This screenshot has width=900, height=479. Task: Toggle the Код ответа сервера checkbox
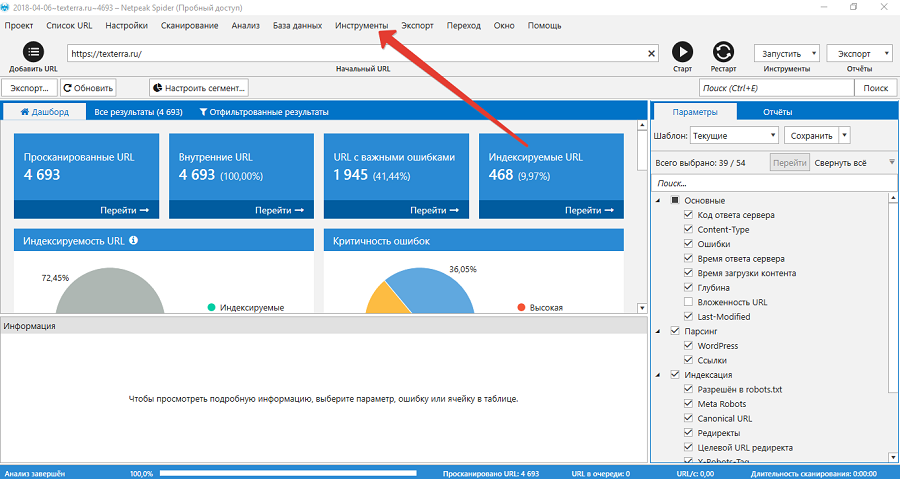(688, 215)
